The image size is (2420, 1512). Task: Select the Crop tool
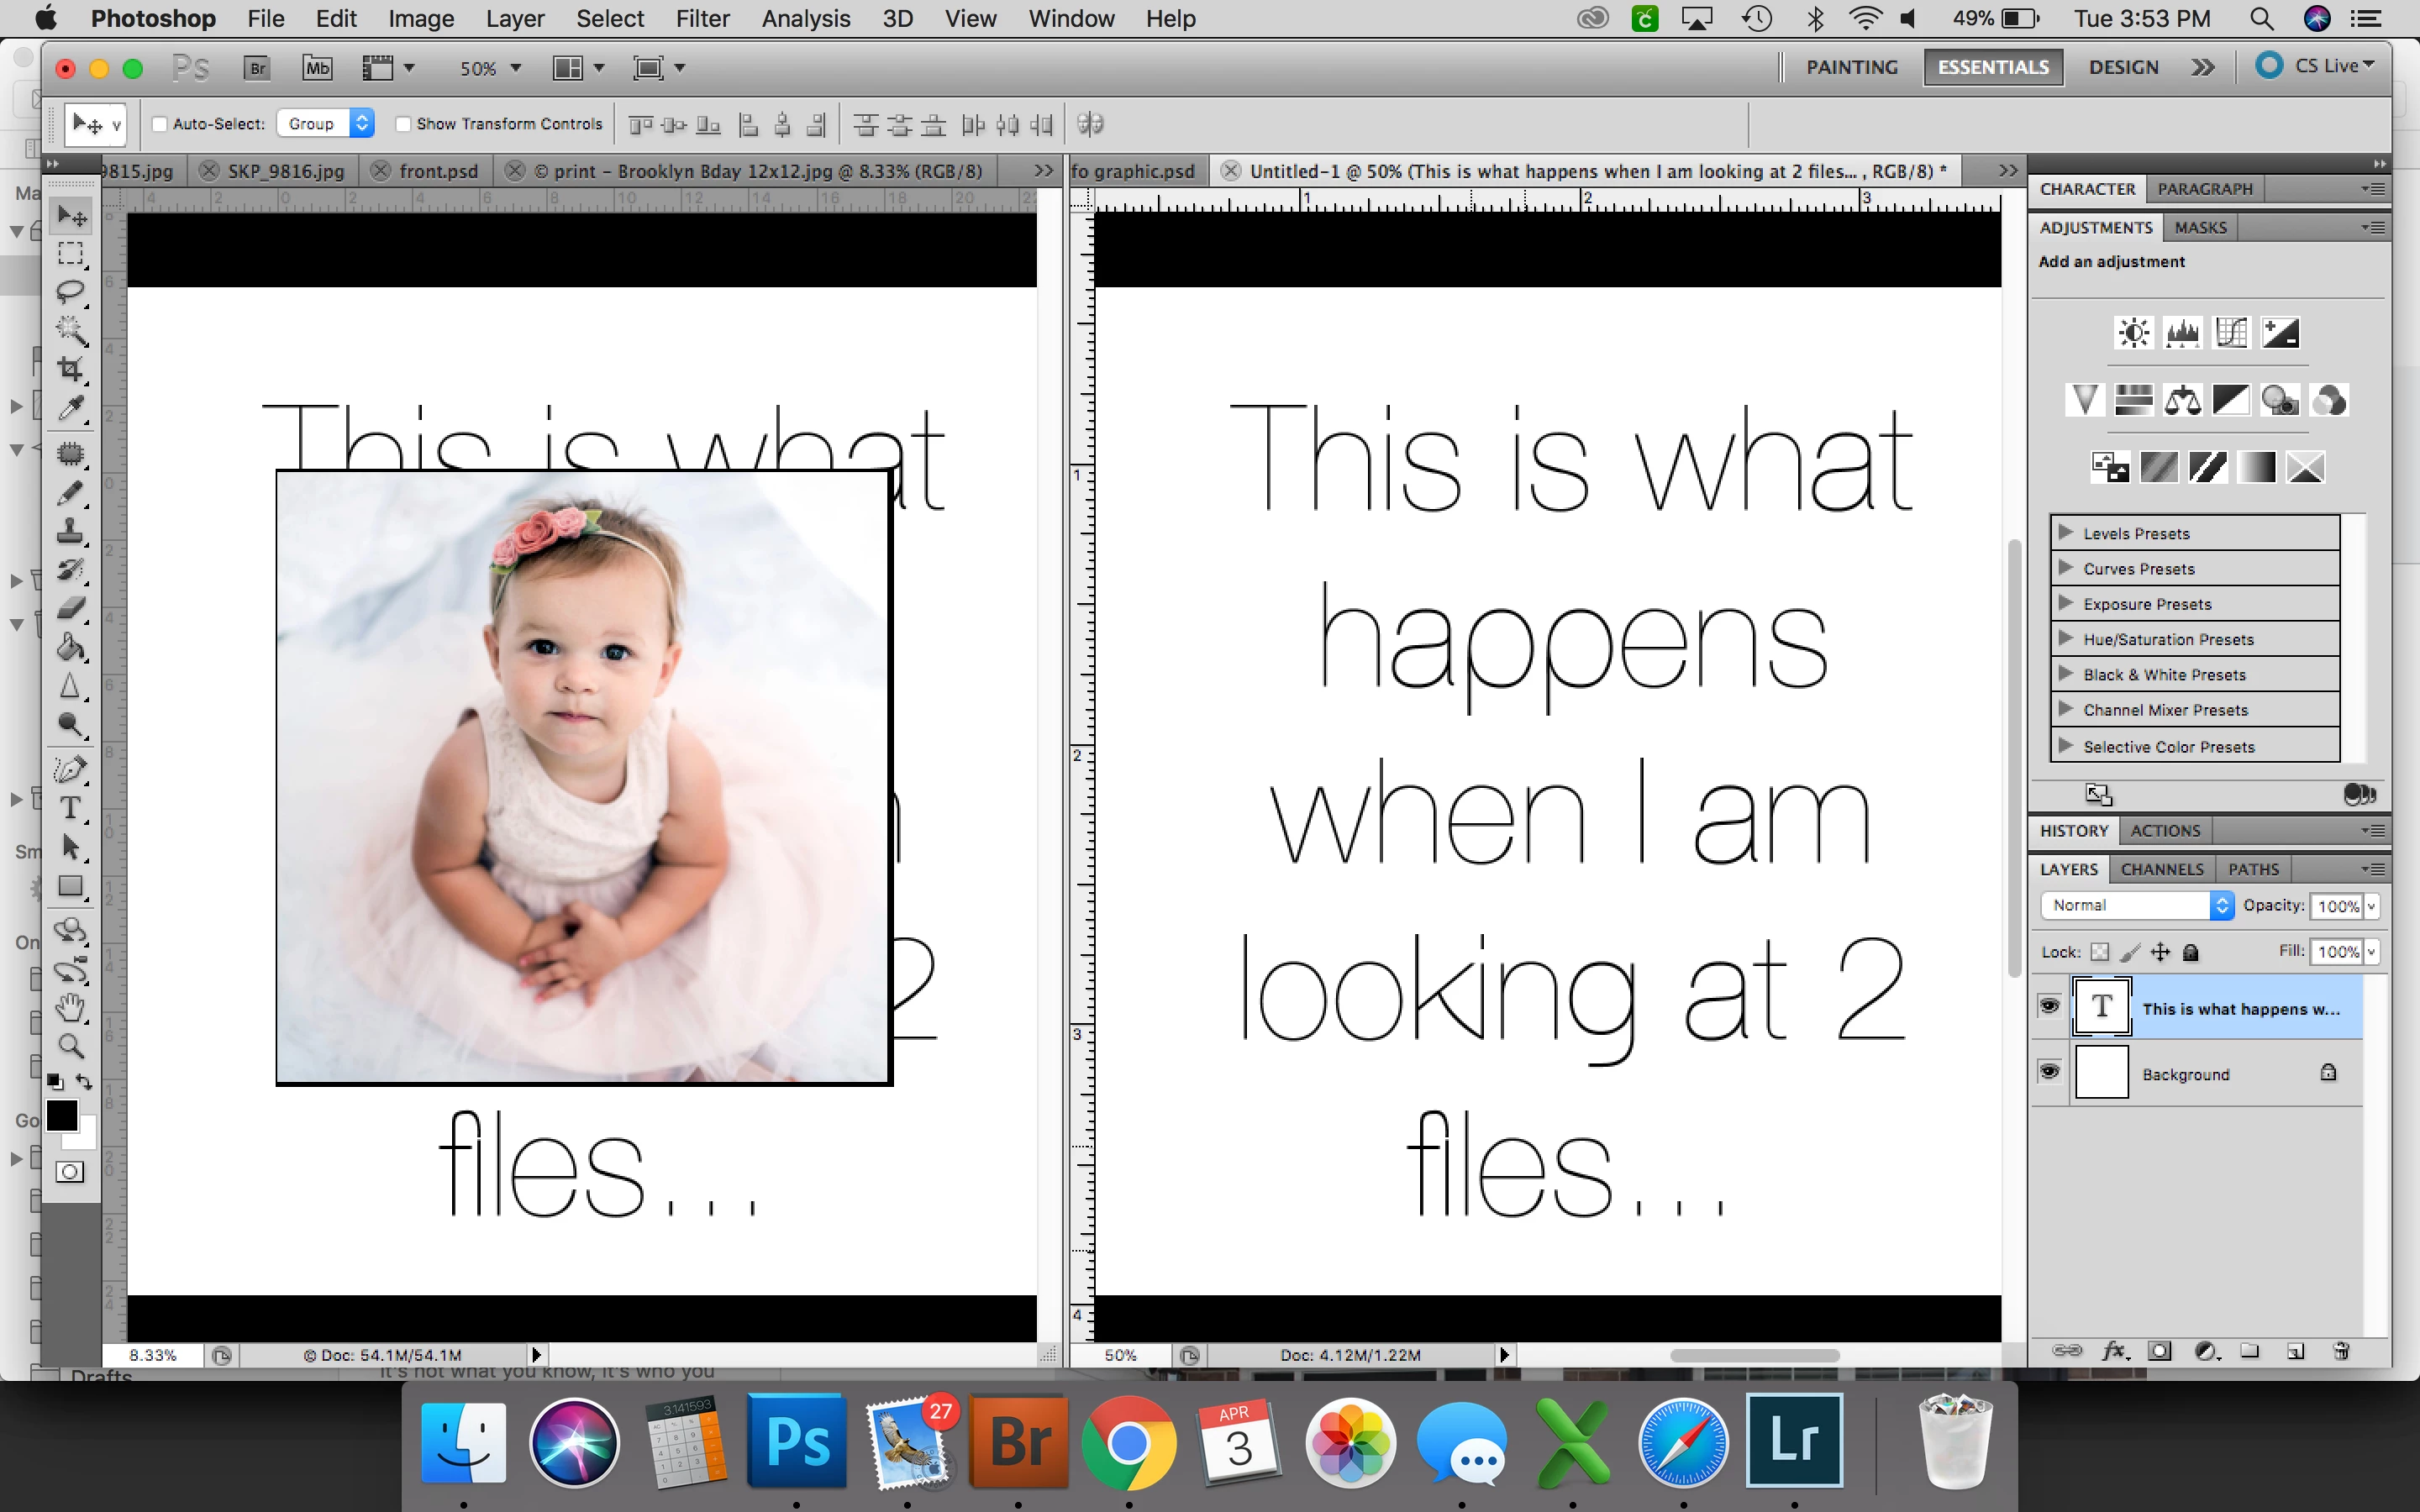pos(70,369)
